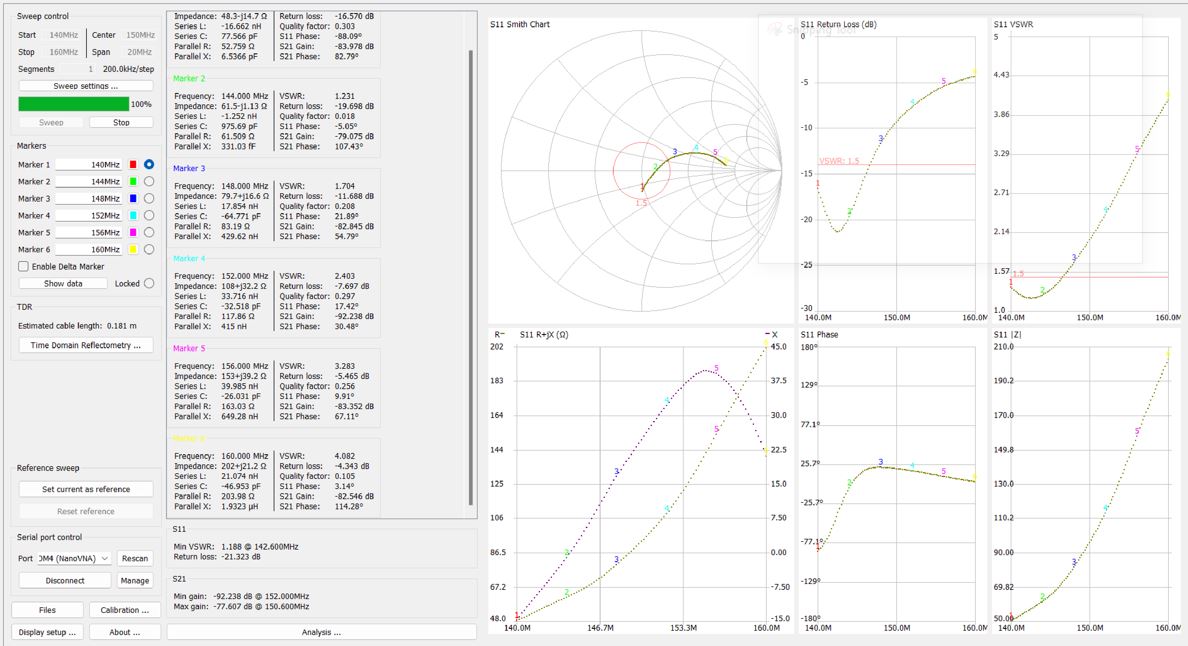Toggle the Locked radio button
The height and width of the screenshot is (646, 1188).
[x=148, y=283]
